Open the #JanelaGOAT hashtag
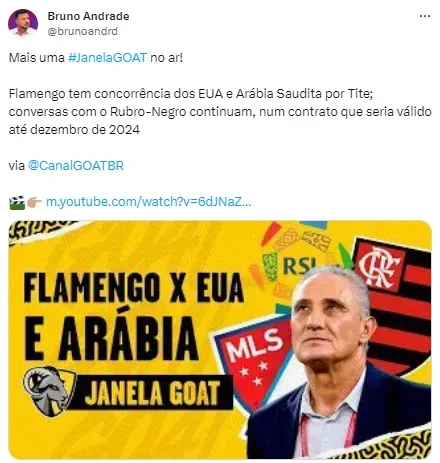This screenshot has width=440, height=463. click(x=107, y=58)
